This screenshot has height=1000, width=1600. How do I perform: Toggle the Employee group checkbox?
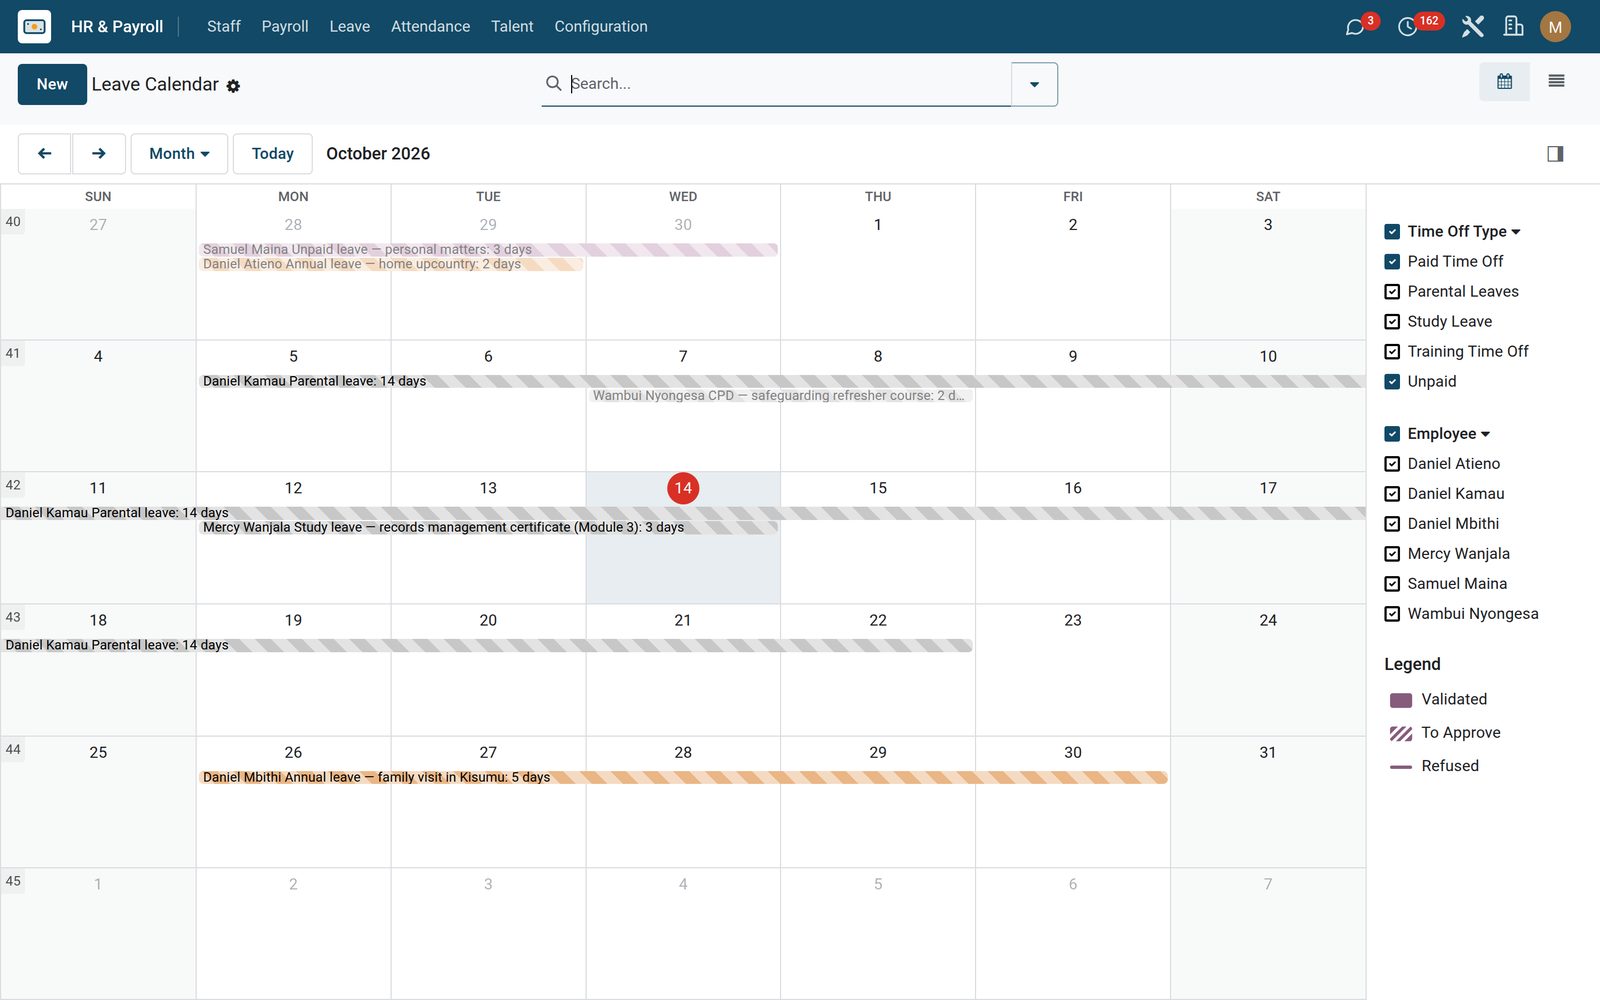[1392, 433]
